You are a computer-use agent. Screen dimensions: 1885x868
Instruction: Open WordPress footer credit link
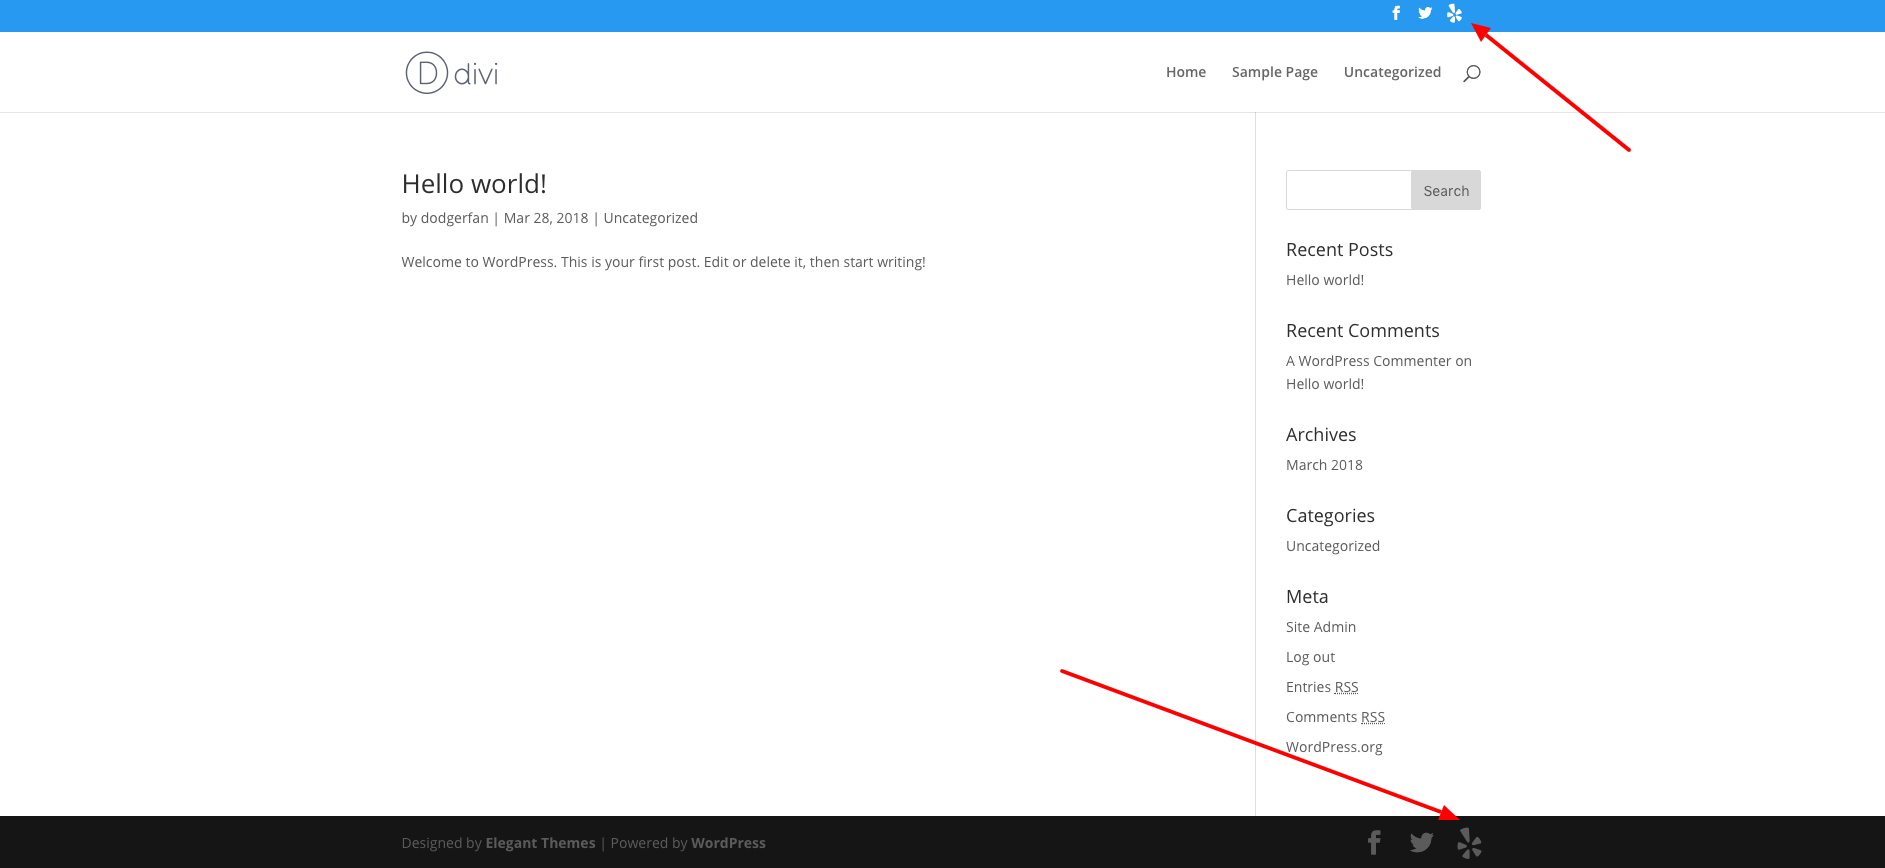728,843
